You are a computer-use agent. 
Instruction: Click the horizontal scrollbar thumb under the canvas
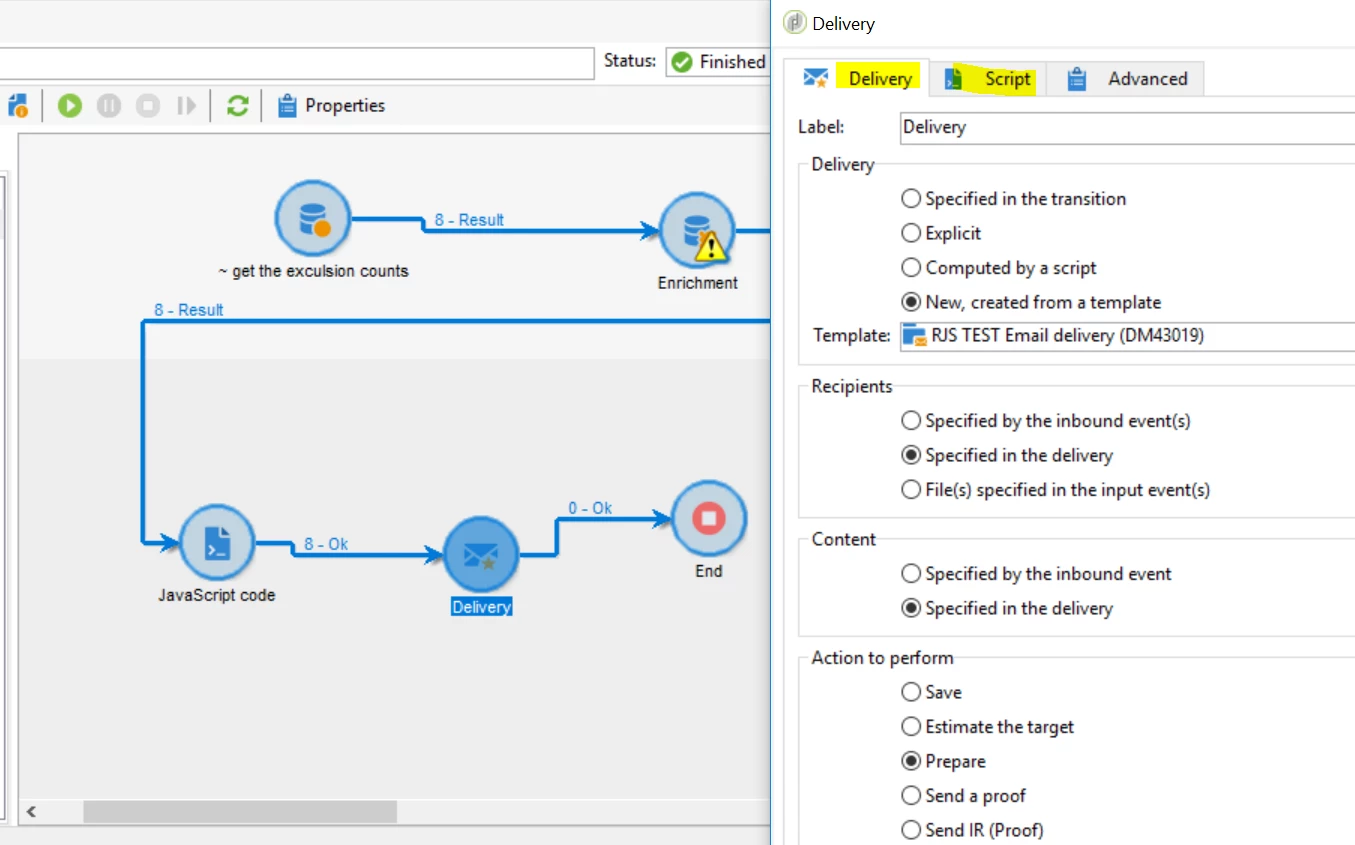click(x=240, y=811)
